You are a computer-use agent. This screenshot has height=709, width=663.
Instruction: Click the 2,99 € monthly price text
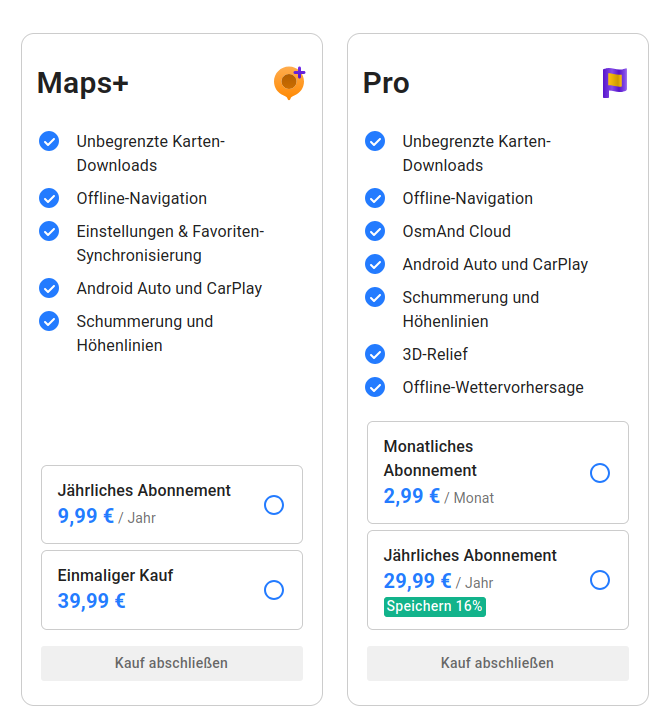[412, 496]
